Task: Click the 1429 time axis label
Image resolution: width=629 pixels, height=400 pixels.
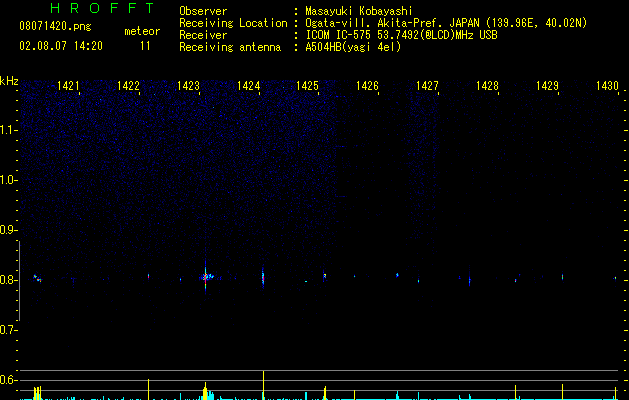Action: (547, 86)
